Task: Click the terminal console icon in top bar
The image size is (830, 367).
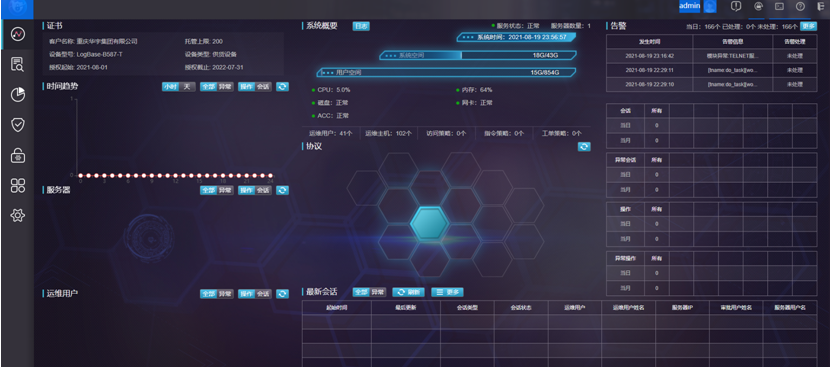Action: 779,6
